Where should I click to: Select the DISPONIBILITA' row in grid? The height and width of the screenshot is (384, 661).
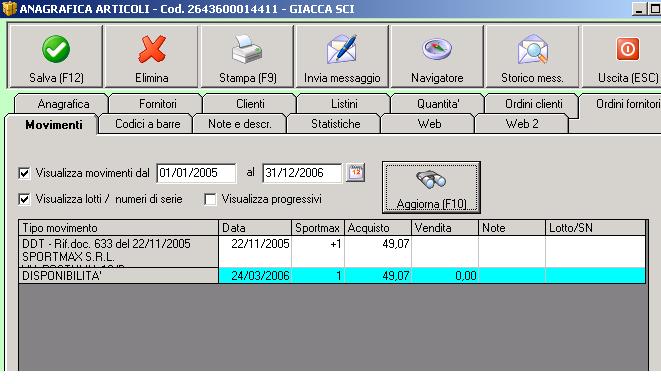coord(332,276)
